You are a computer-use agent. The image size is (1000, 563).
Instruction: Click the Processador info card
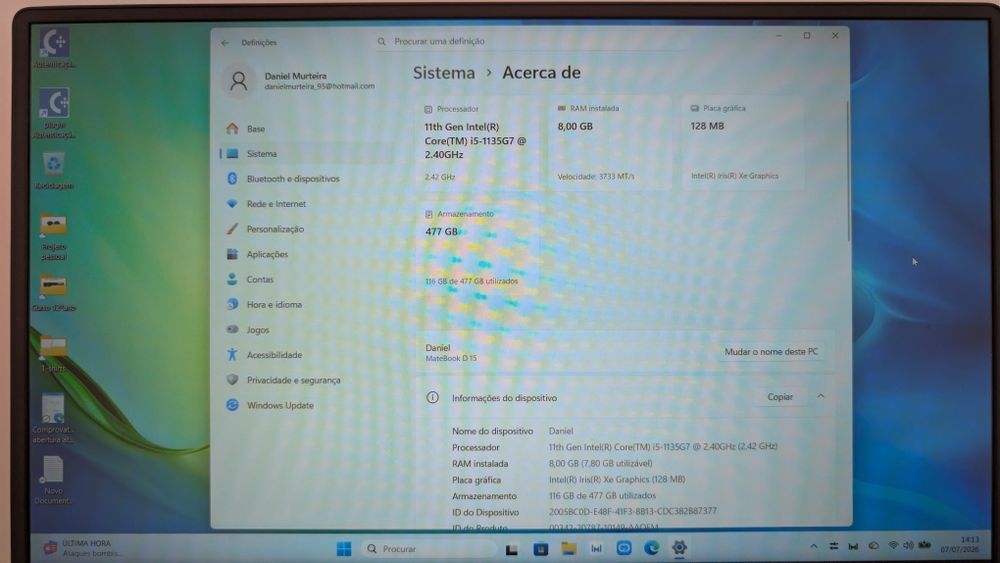coord(477,143)
